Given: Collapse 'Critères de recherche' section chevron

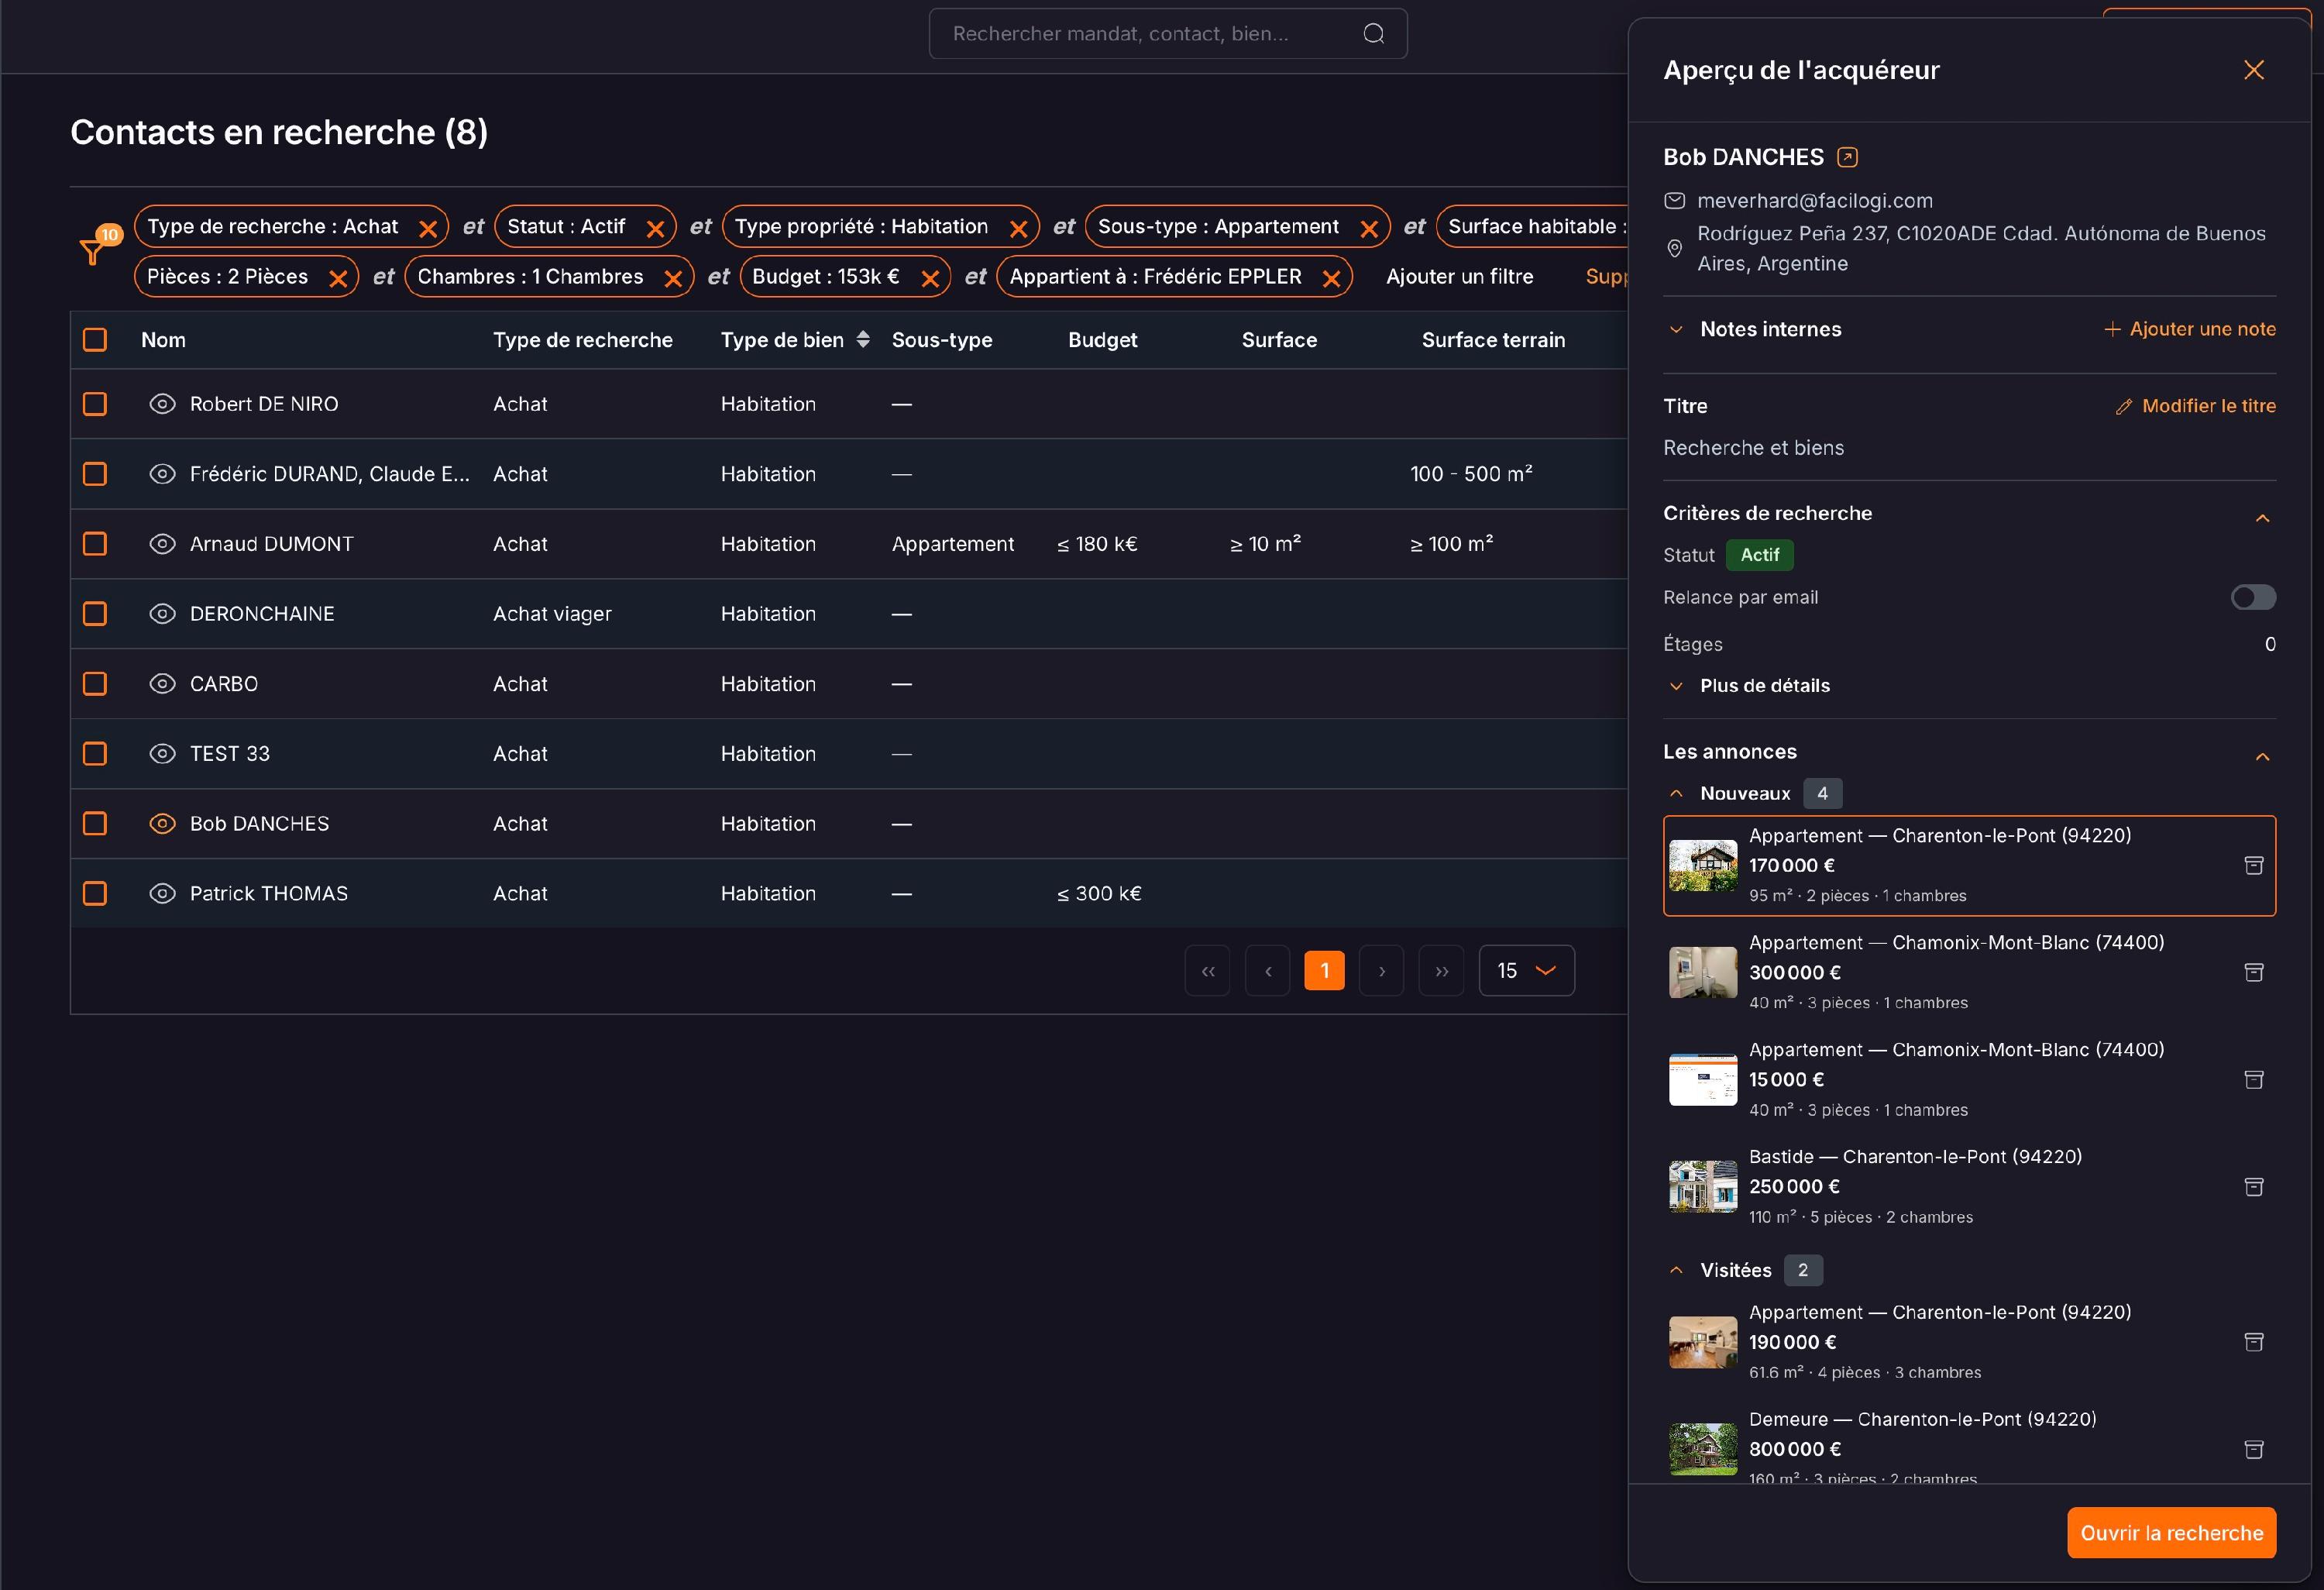Looking at the screenshot, I should coord(2262,518).
